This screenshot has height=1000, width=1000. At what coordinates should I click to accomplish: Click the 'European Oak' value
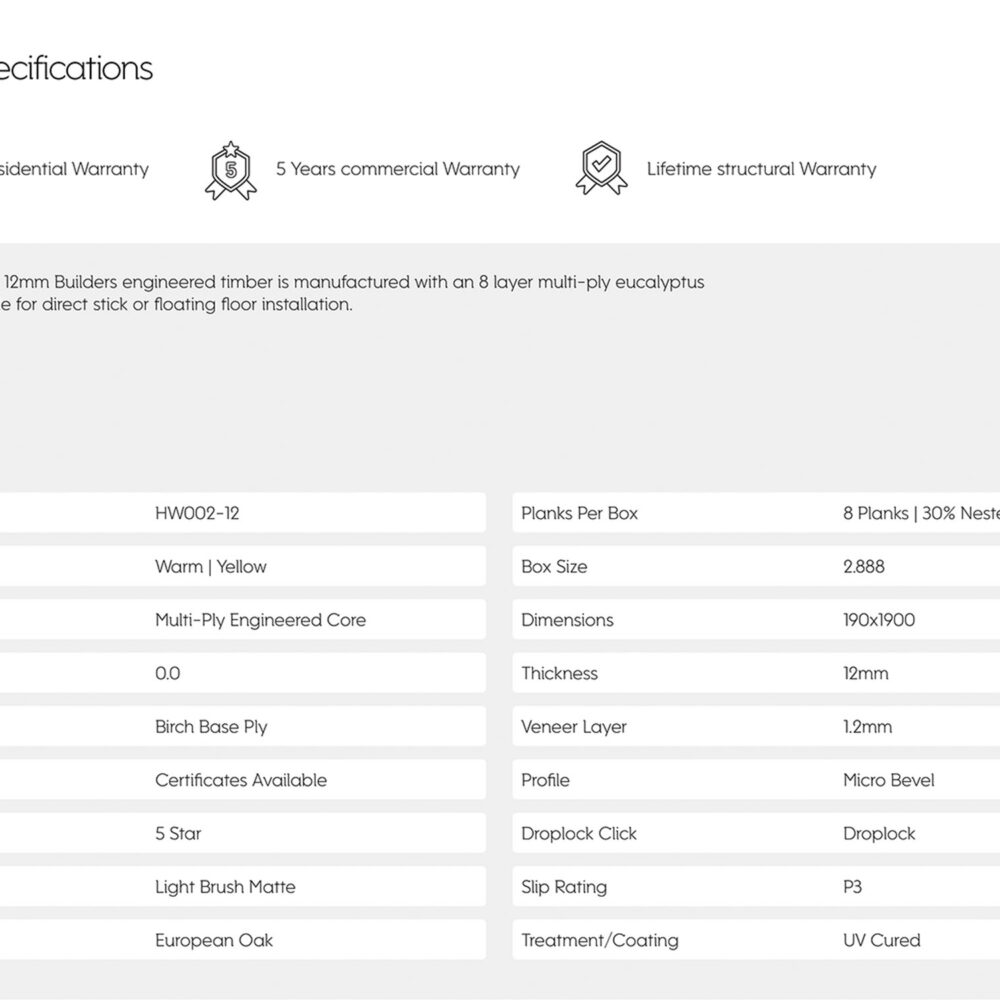click(x=214, y=940)
